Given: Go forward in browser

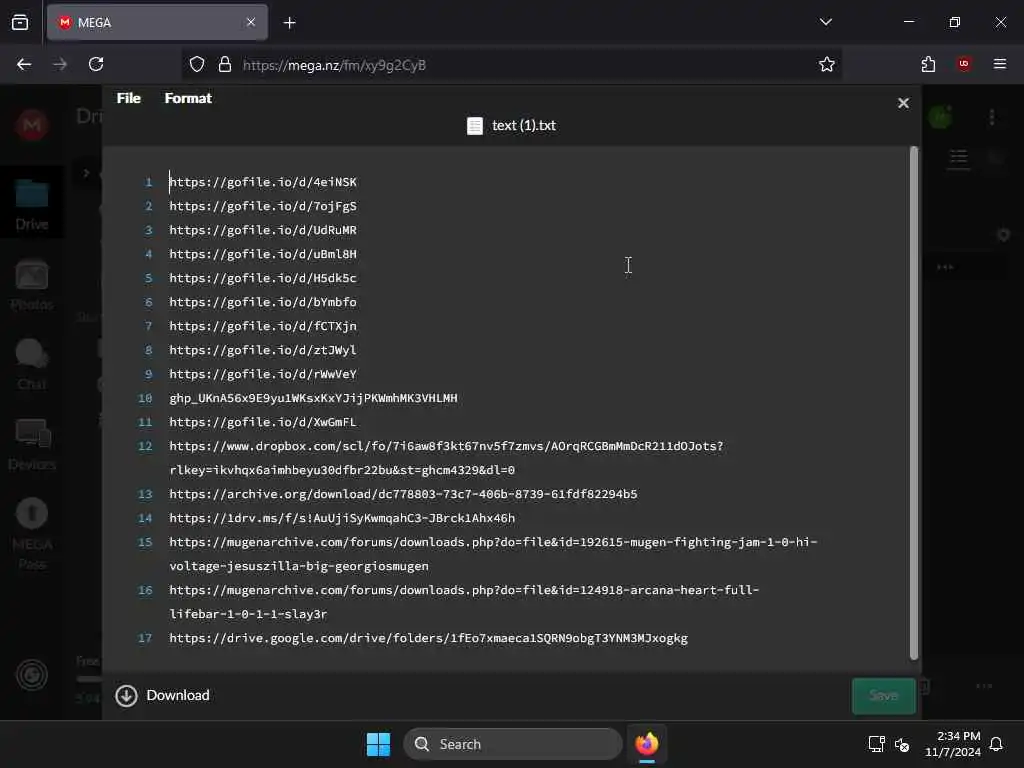Looking at the screenshot, I should click(x=60, y=64).
